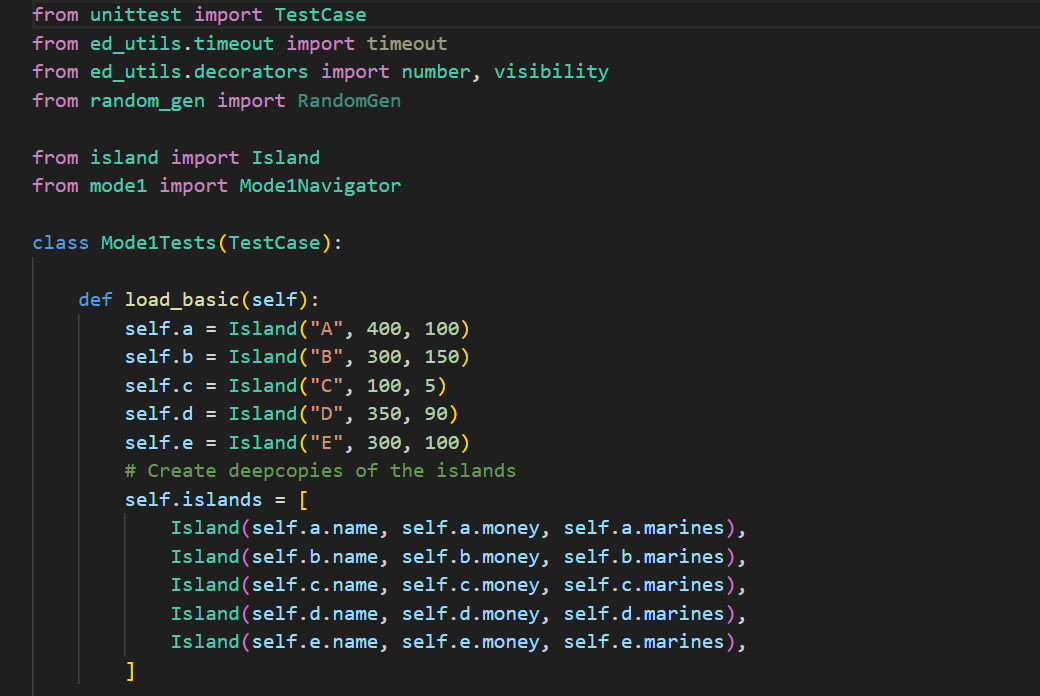Click self.c.name in the list
1040x696 pixels.
coord(314,585)
